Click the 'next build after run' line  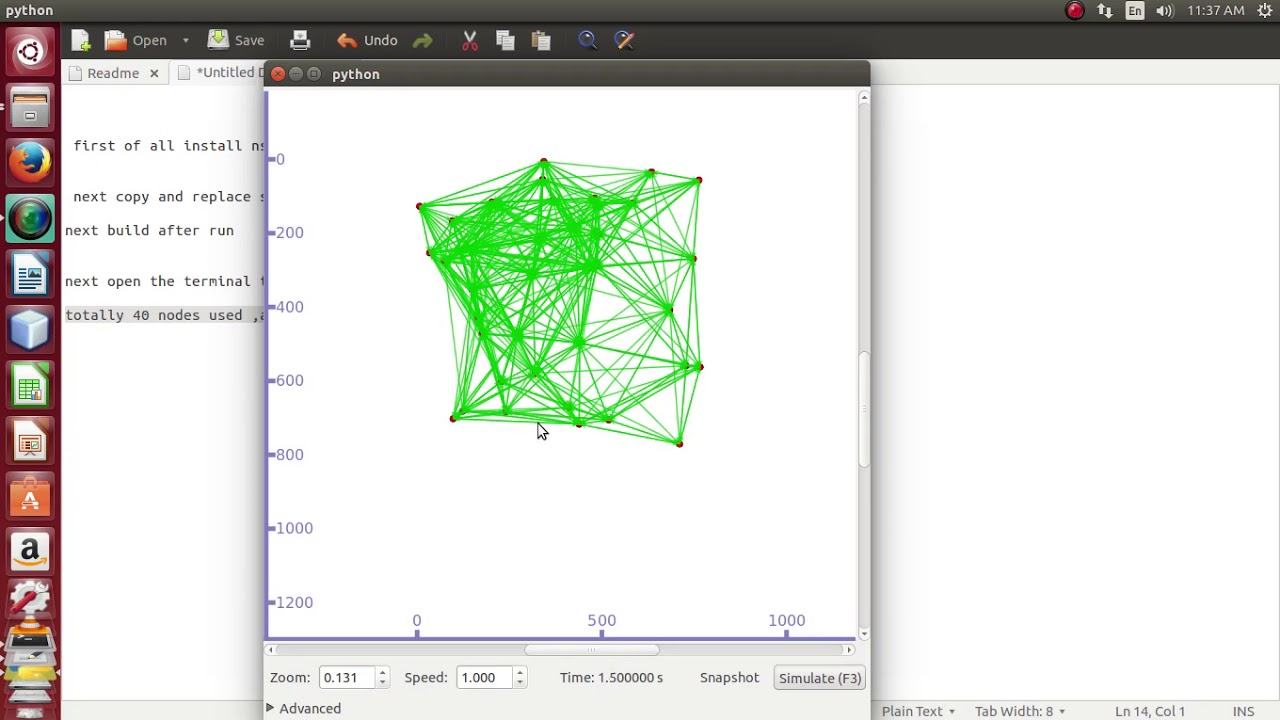pyautogui.click(x=149, y=230)
